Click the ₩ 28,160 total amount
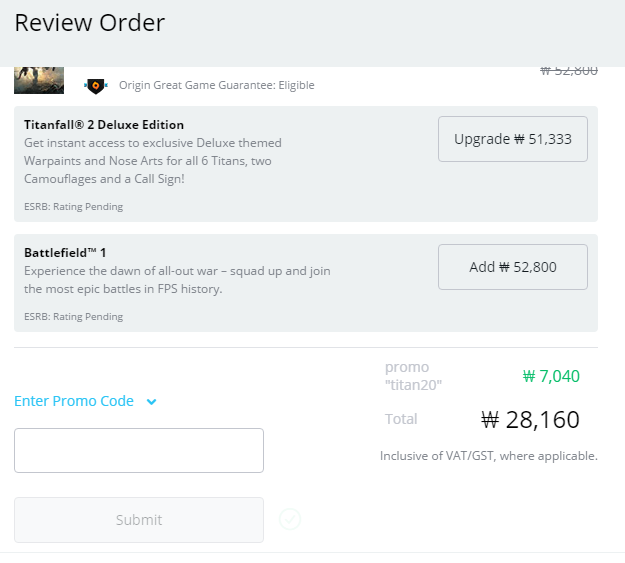 tap(530, 419)
